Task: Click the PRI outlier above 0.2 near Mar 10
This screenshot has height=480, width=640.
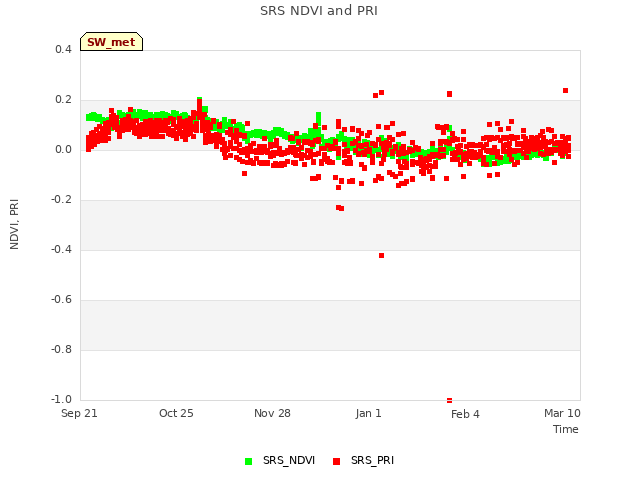Action: [x=565, y=91]
